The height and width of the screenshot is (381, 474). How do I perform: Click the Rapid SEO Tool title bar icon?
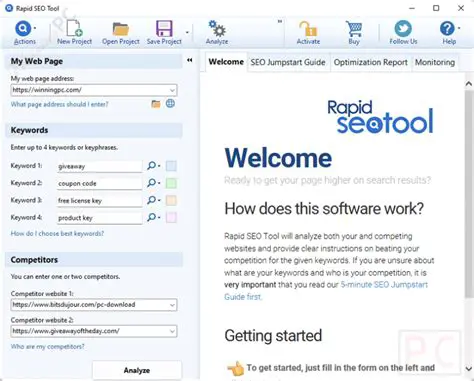(9, 8)
